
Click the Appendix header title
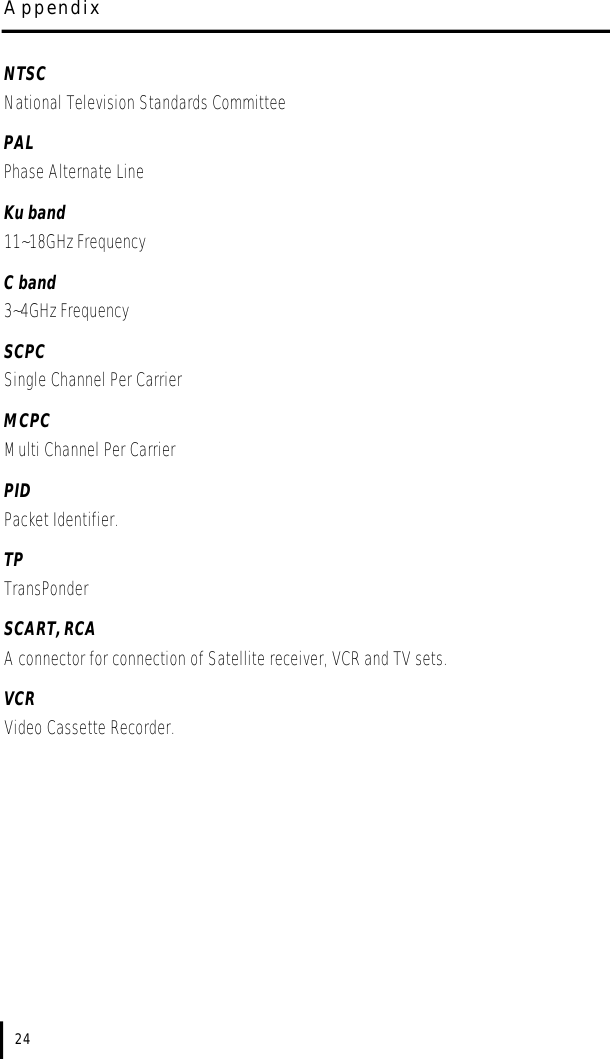(52, 9)
